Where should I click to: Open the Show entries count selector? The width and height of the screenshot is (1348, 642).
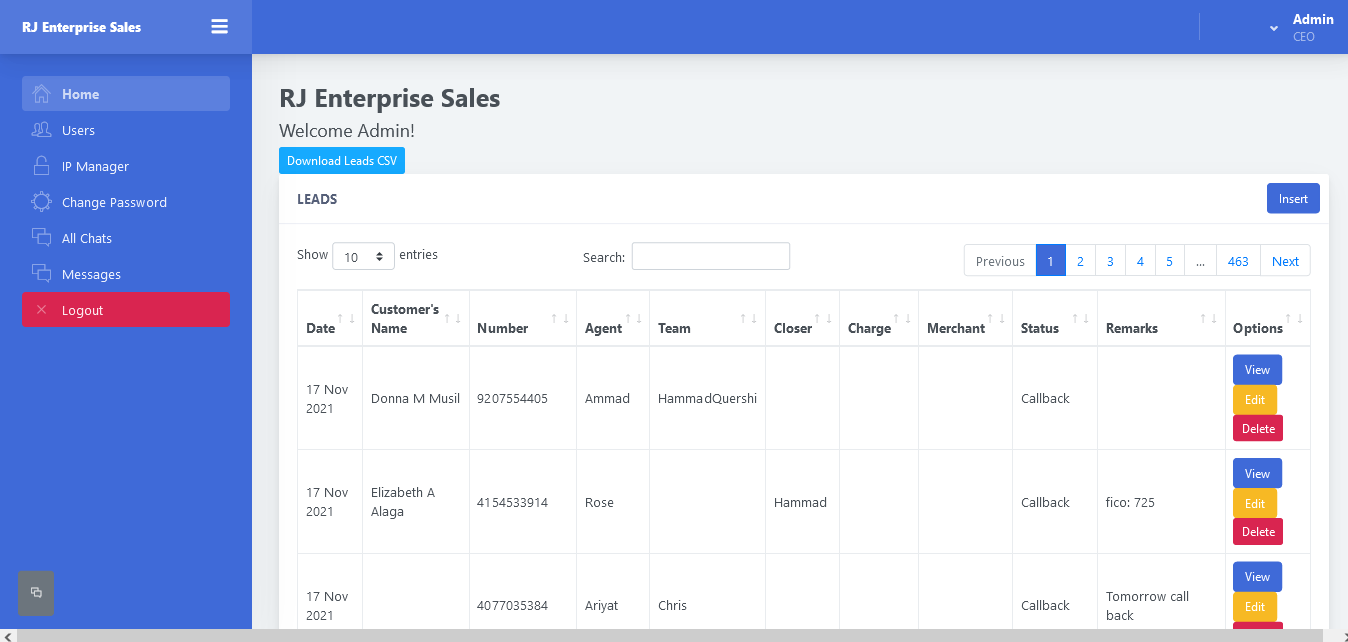363,256
